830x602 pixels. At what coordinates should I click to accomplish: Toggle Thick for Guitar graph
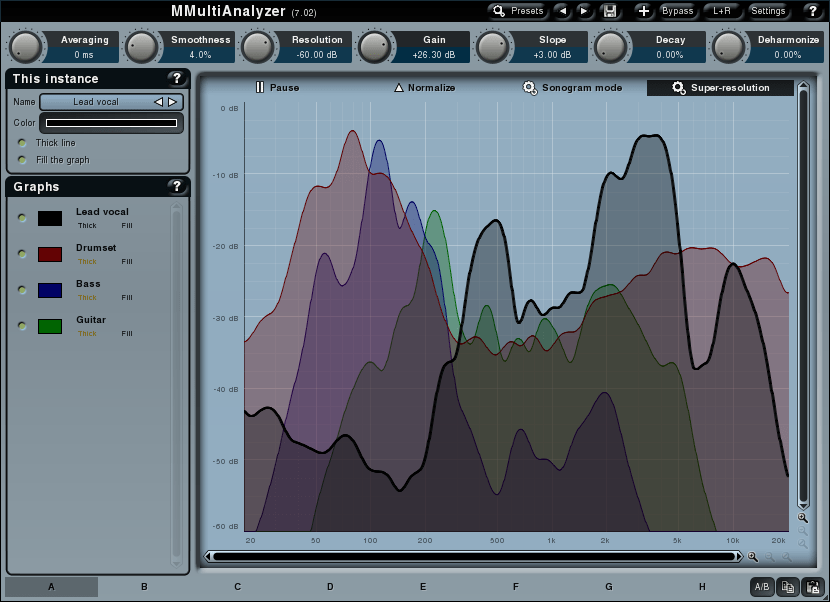pyautogui.click(x=87, y=334)
